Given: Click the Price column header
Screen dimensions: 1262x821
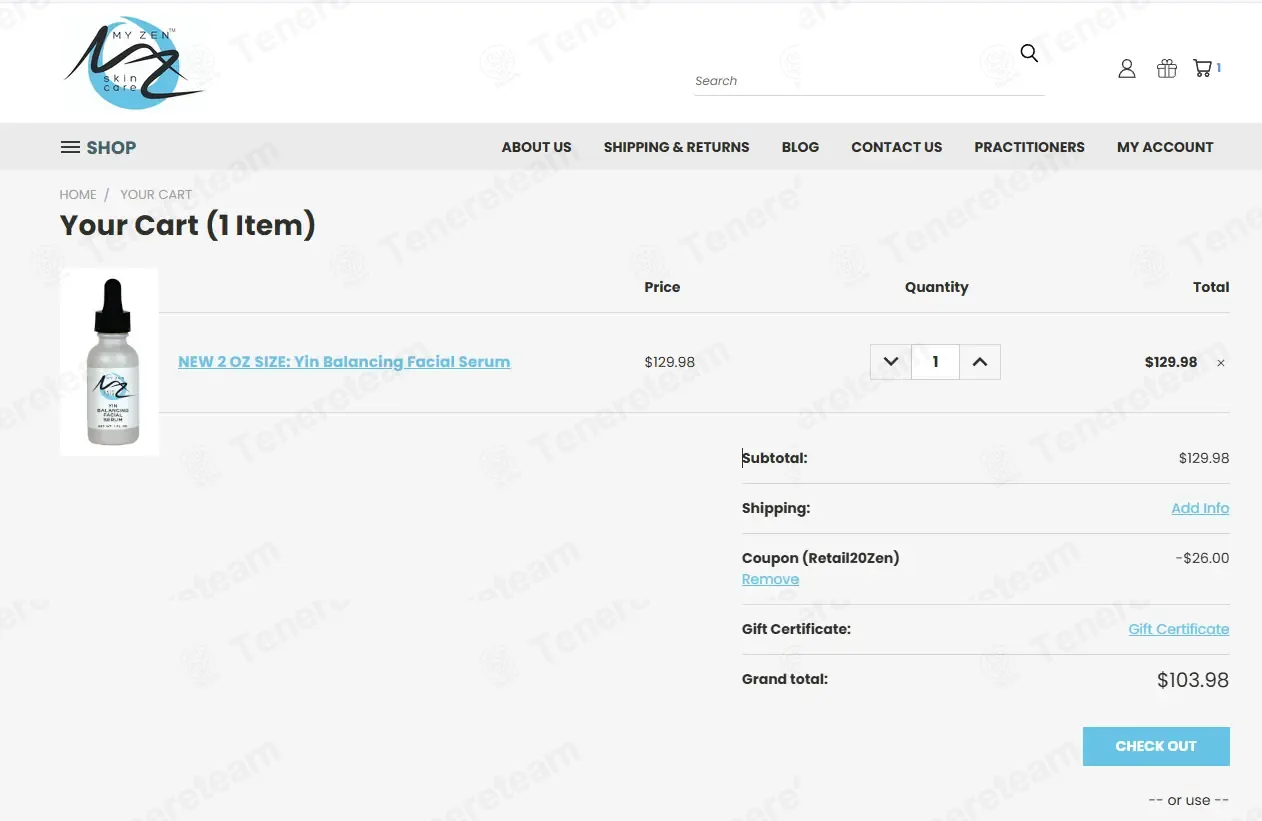Looking at the screenshot, I should click(x=662, y=287).
